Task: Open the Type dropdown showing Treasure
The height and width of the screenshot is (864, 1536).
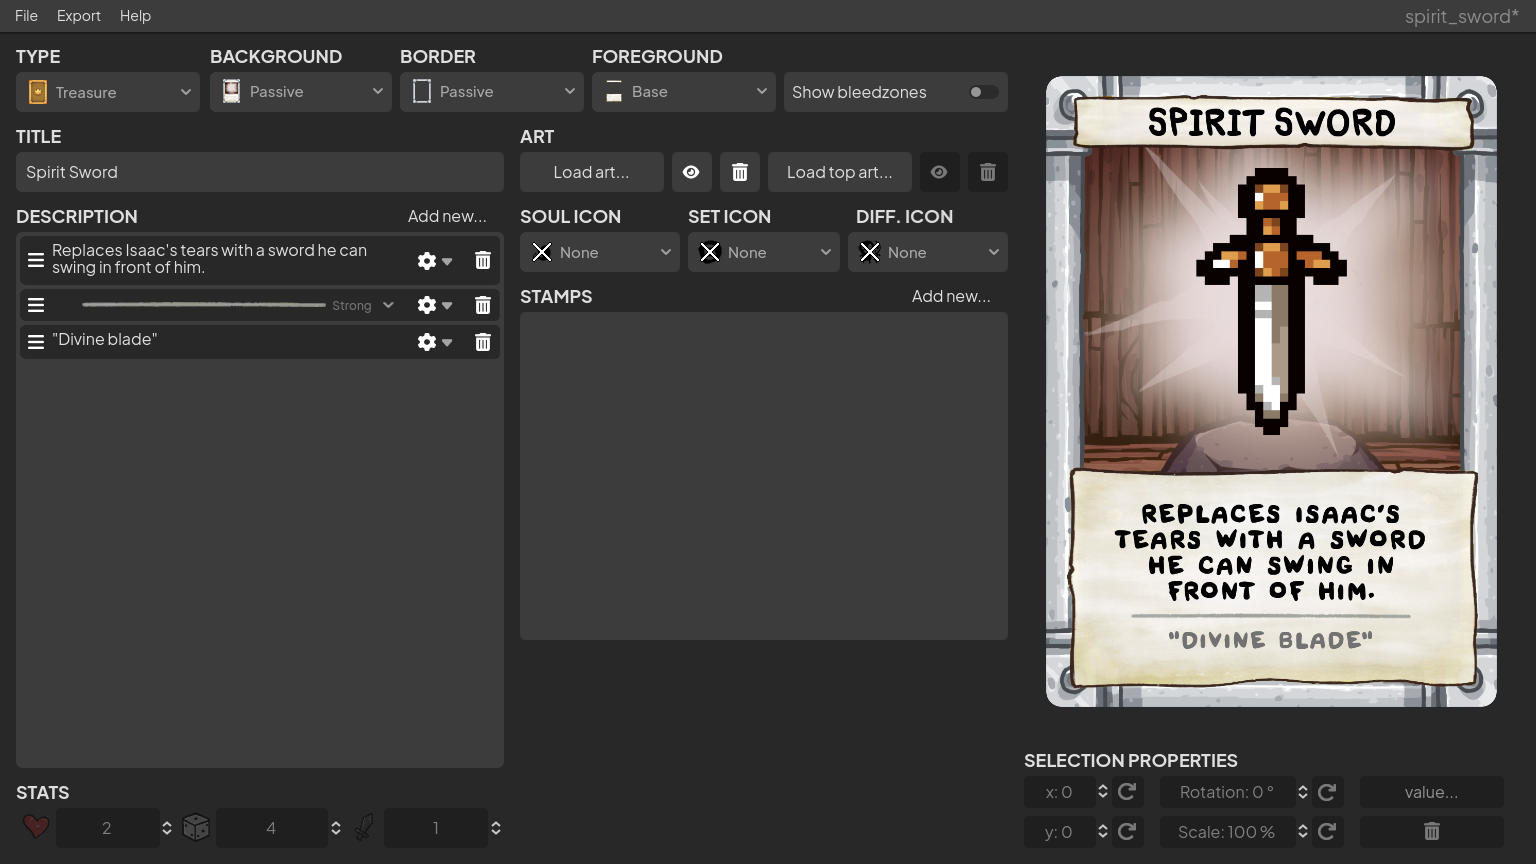Action: tap(108, 92)
